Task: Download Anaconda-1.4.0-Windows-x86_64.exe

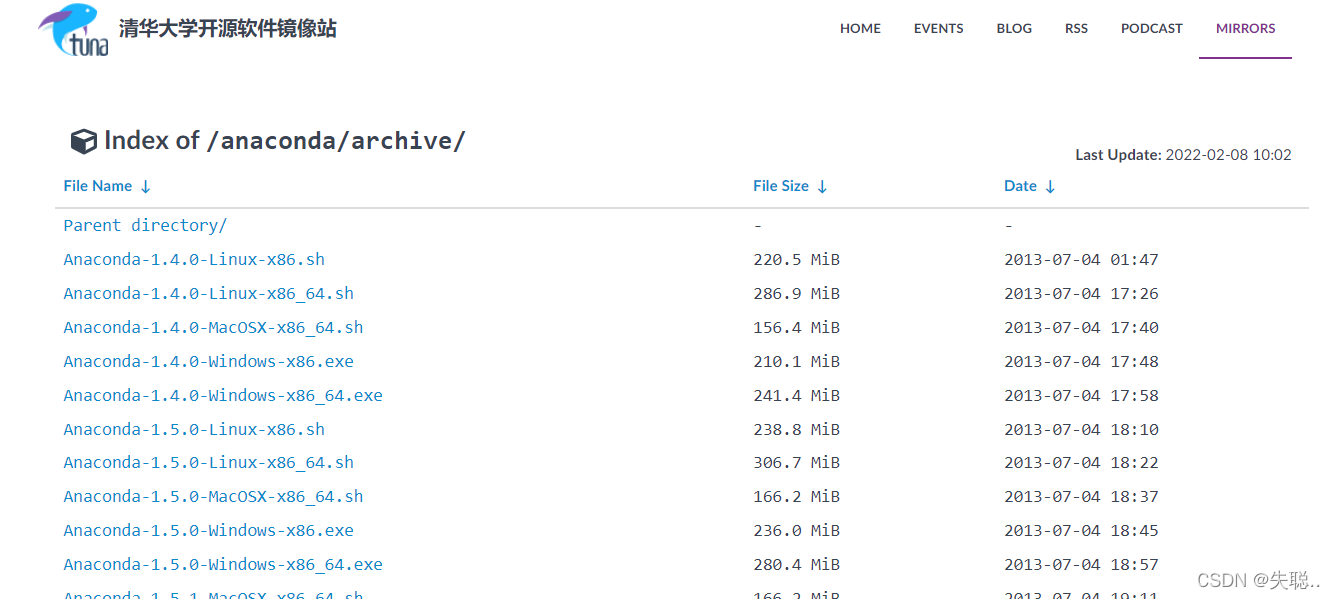Action: (x=223, y=395)
